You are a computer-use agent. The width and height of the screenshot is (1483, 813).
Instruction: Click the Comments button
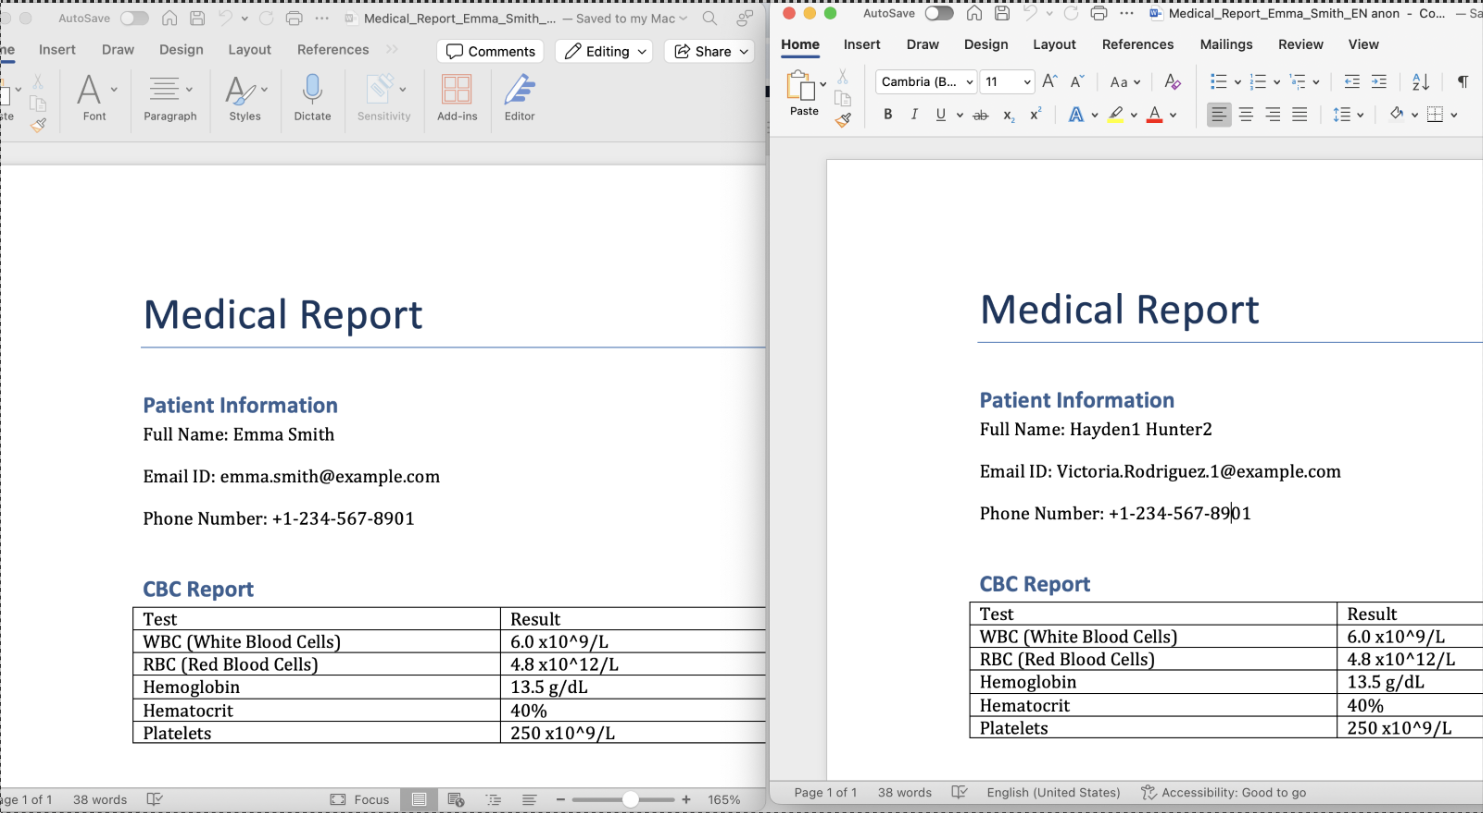tap(490, 52)
